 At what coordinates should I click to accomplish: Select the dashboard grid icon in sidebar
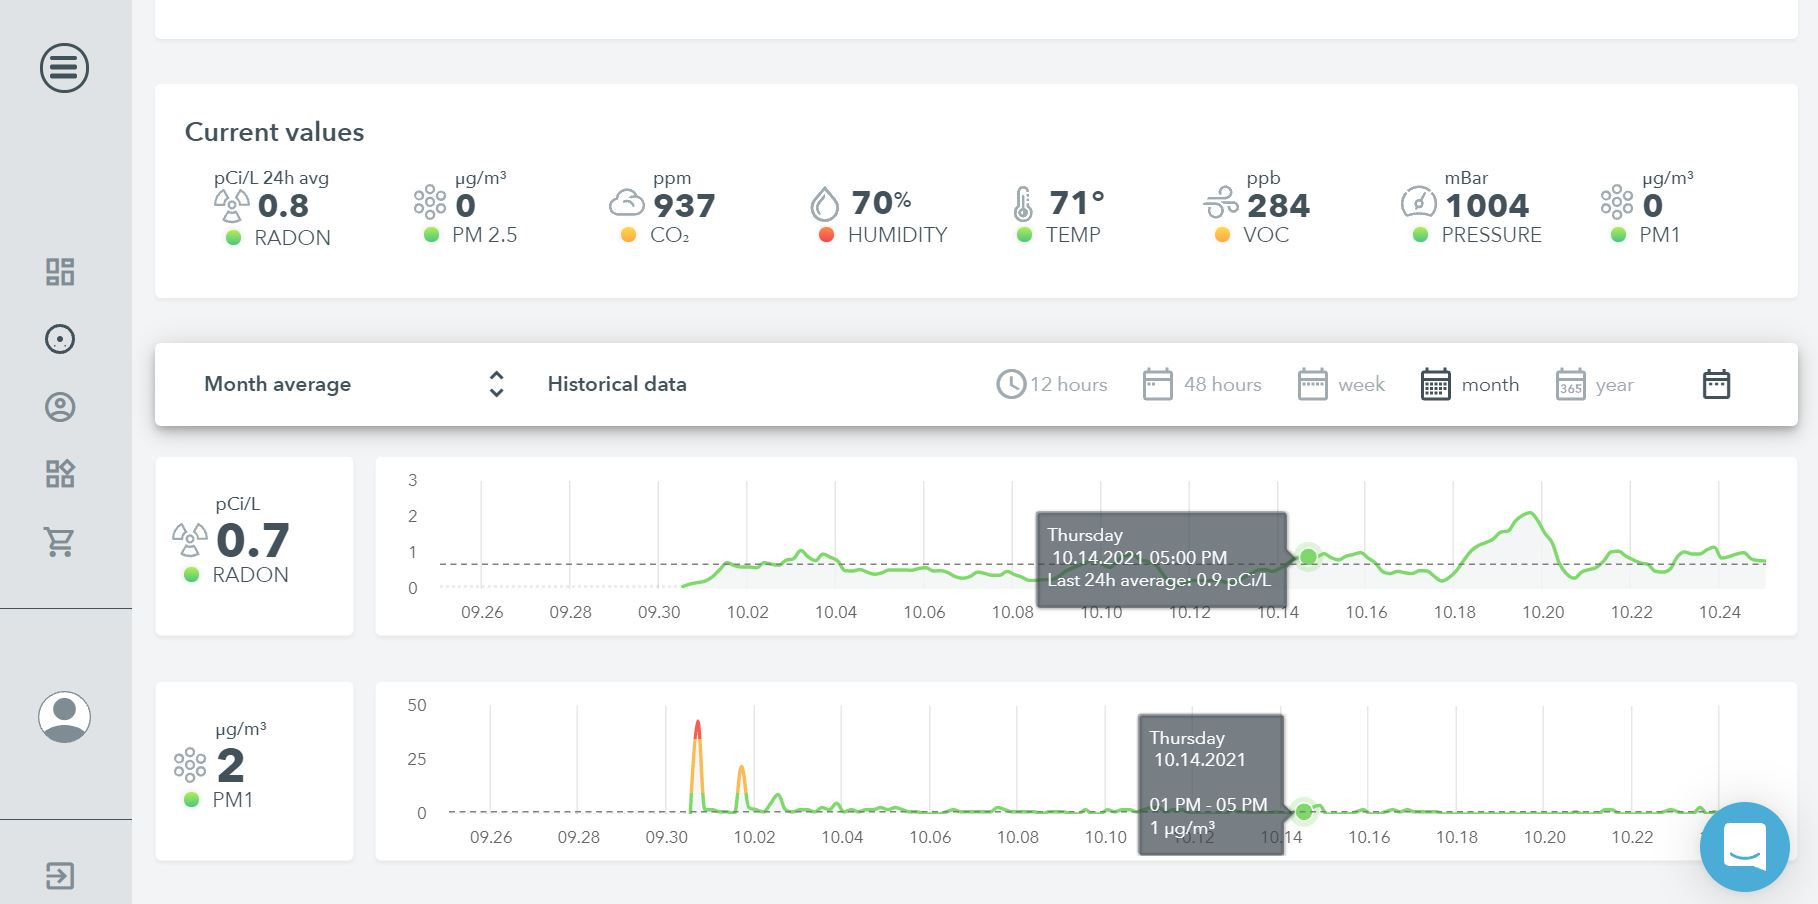pos(60,271)
